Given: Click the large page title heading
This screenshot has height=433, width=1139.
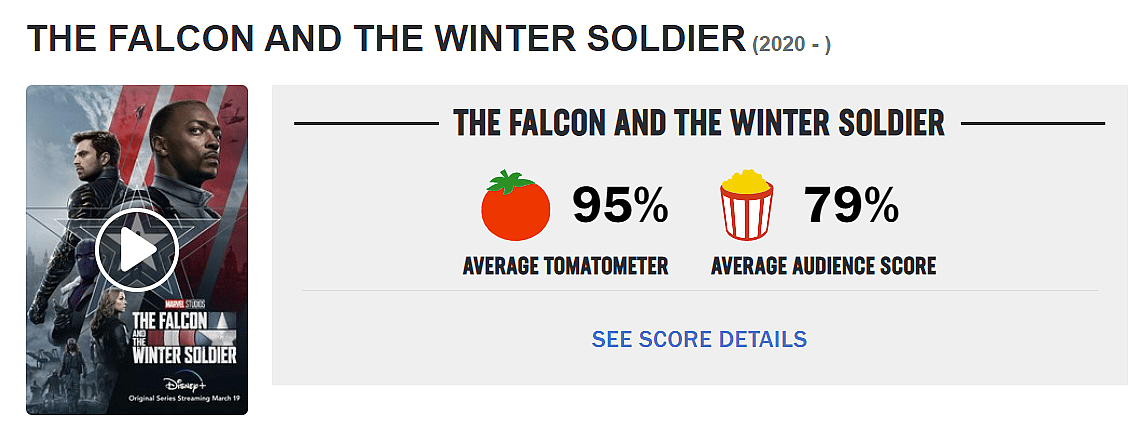Looking at the screenshot, I should (x=386, y=39).
